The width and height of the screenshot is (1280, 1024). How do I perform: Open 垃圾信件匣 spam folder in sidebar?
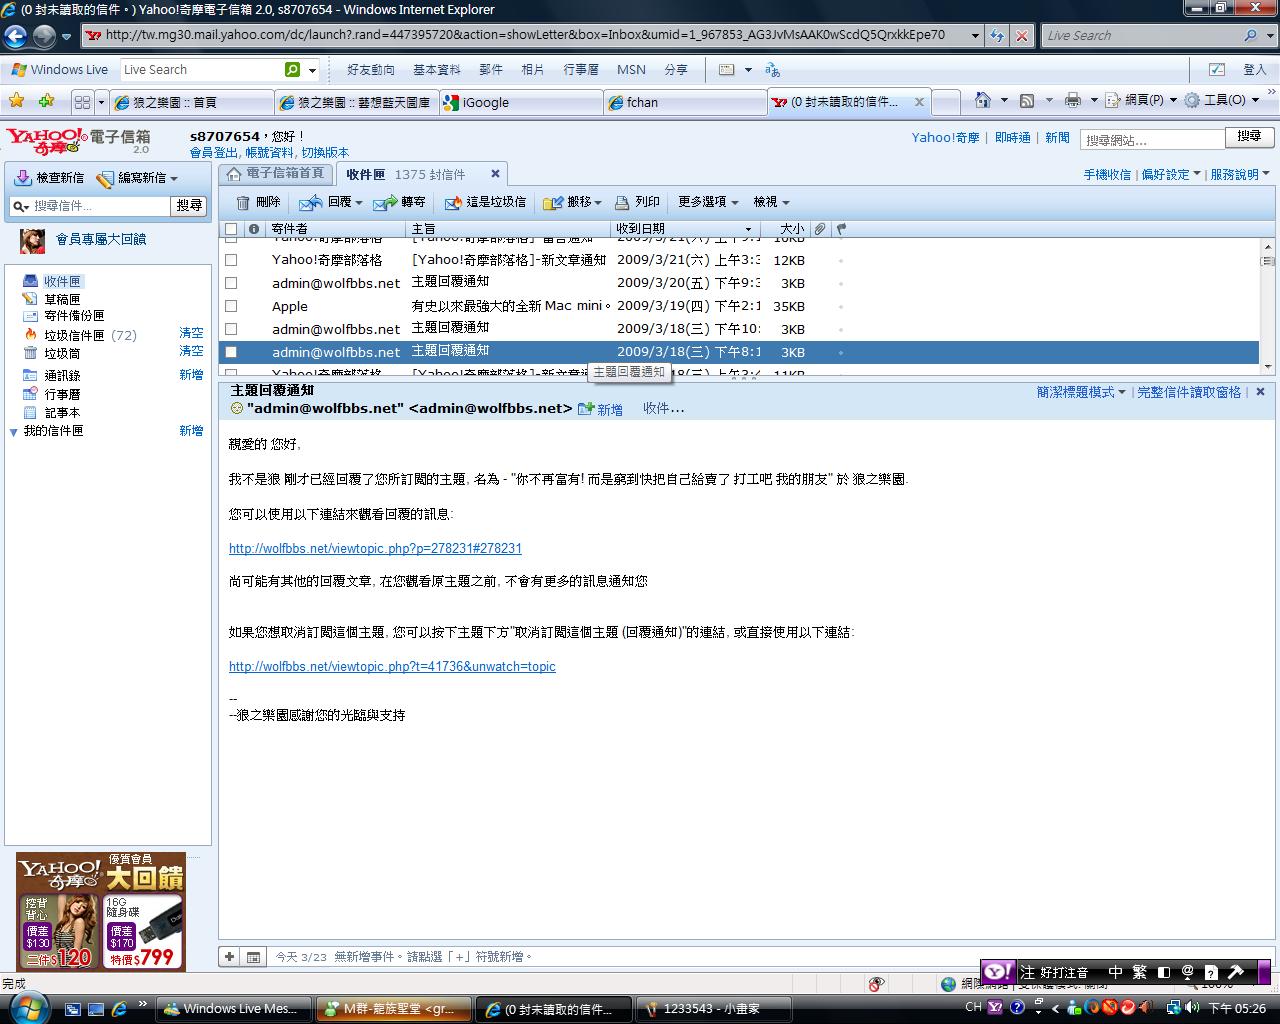74,335
